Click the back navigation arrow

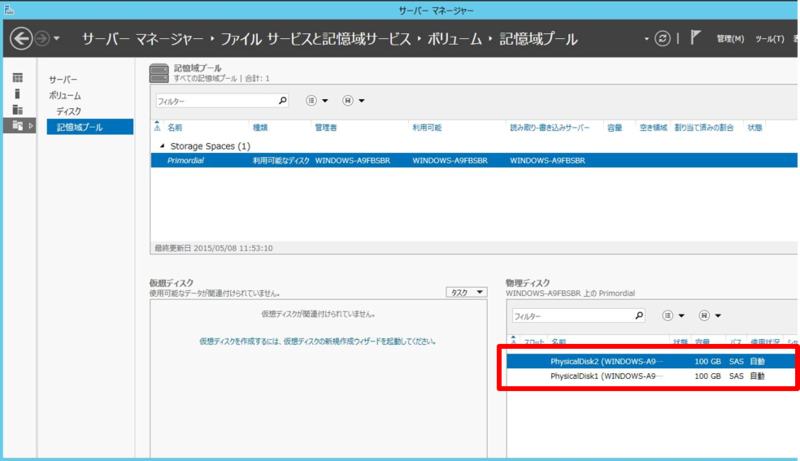[x=21, y=39]
